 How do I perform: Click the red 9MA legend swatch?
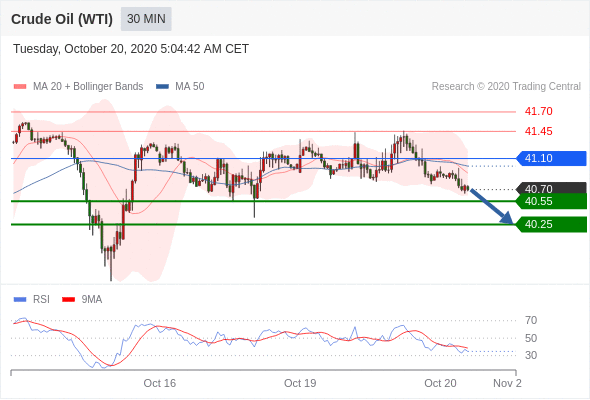pos(68,300)
